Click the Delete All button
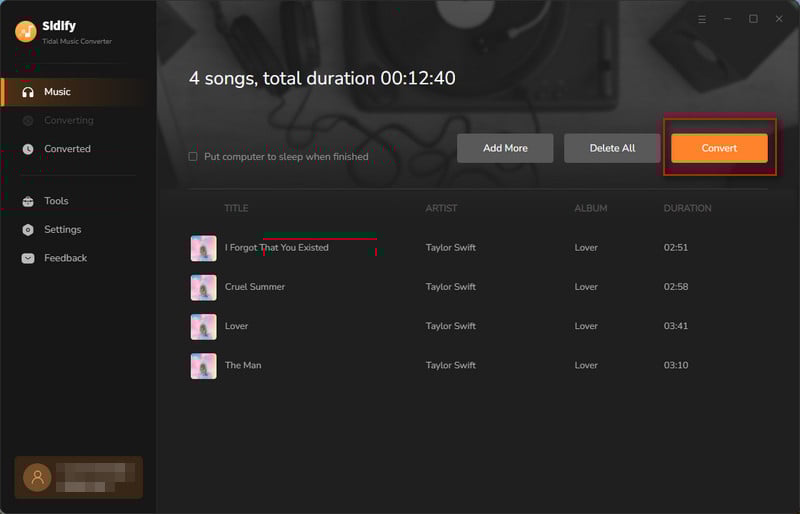This screenshot has width=800, height=514. click(612, 148)
